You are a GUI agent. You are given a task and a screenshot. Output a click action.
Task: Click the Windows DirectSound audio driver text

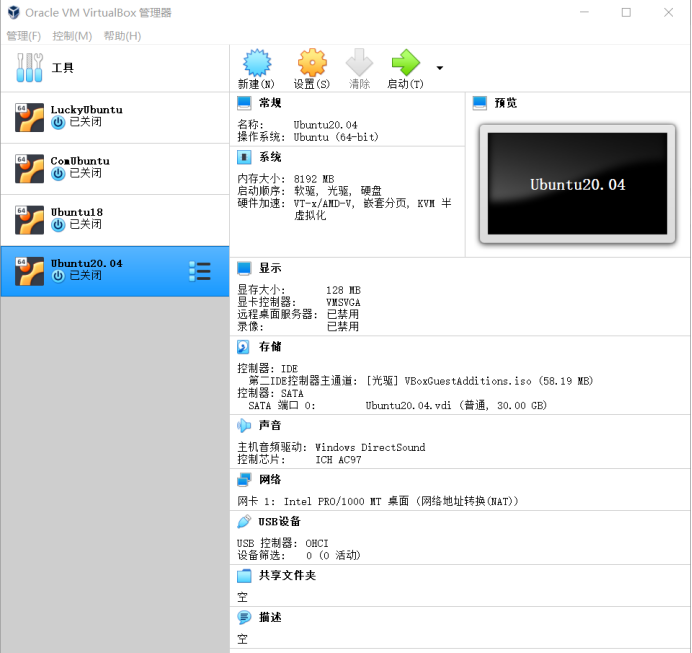pyautogui.click(x=370, y=447)
